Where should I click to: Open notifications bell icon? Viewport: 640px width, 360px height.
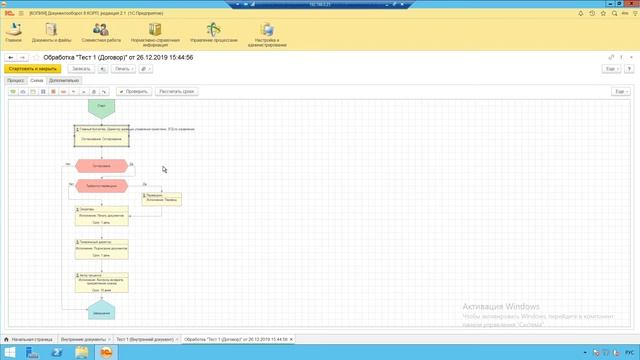click(581, 13)
